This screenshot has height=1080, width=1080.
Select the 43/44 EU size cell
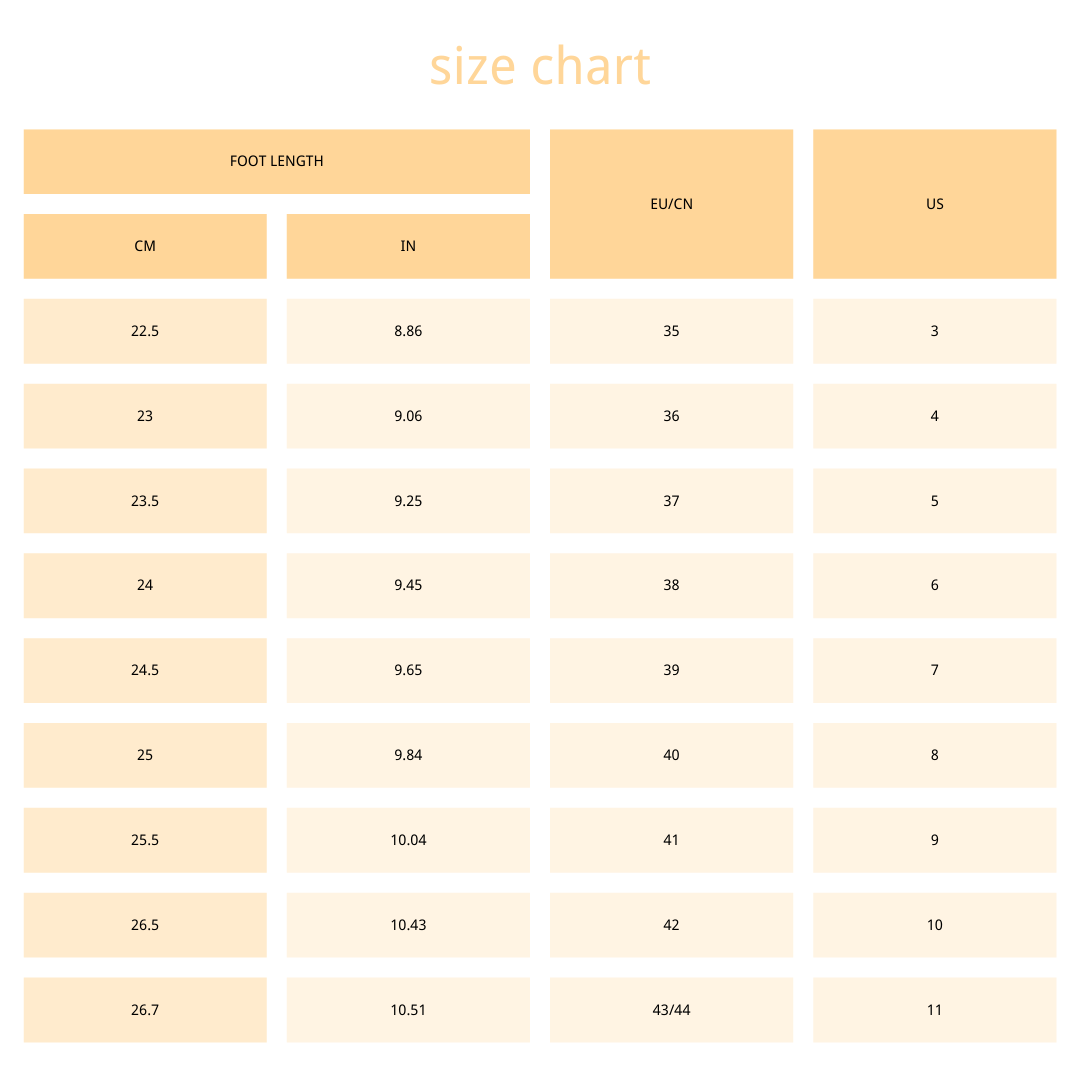(672, 1010)
